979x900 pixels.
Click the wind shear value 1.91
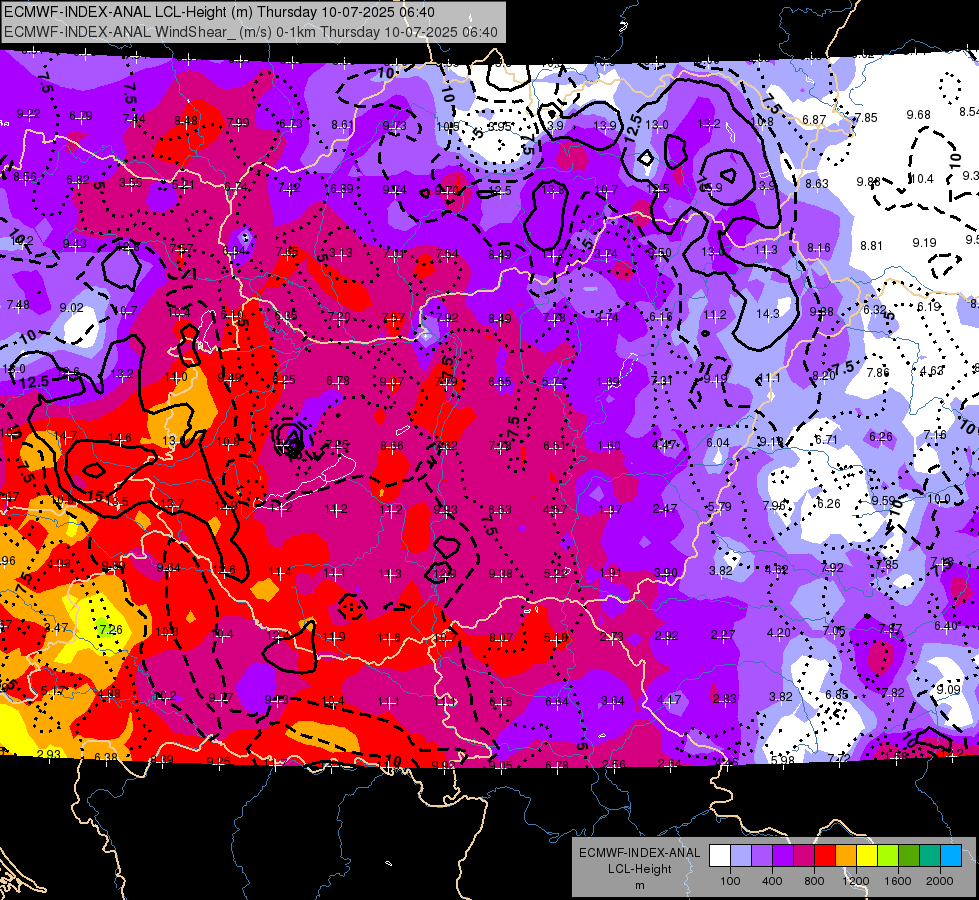pyautogui.click(x=611, y=573)
